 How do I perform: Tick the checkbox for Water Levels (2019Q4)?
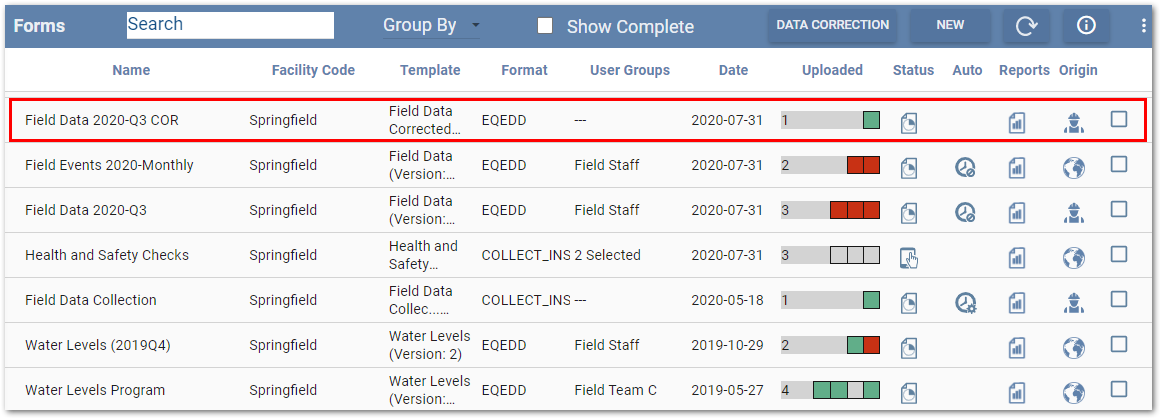tap(1118, 345)
